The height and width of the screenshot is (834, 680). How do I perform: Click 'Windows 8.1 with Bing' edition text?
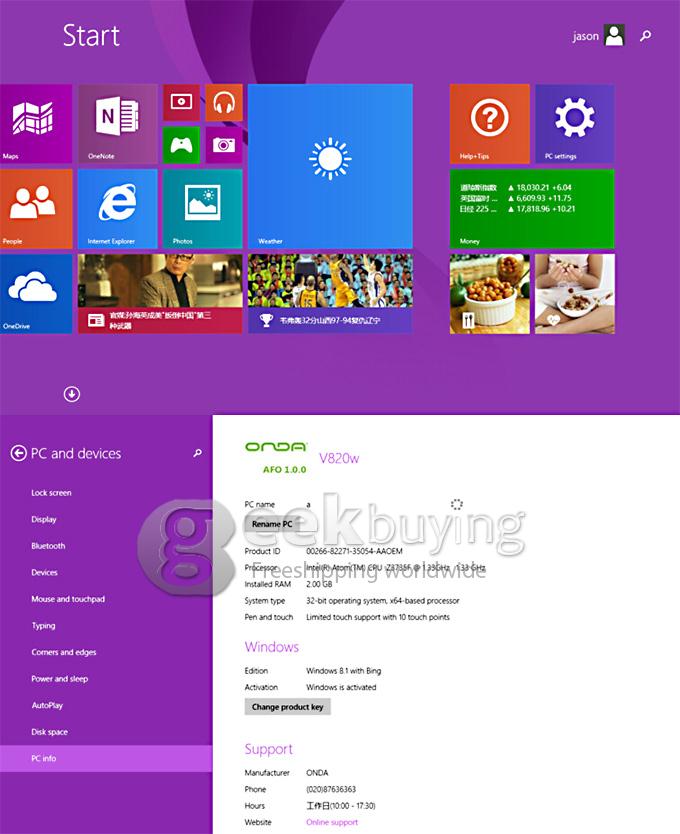tap(344, 671)
